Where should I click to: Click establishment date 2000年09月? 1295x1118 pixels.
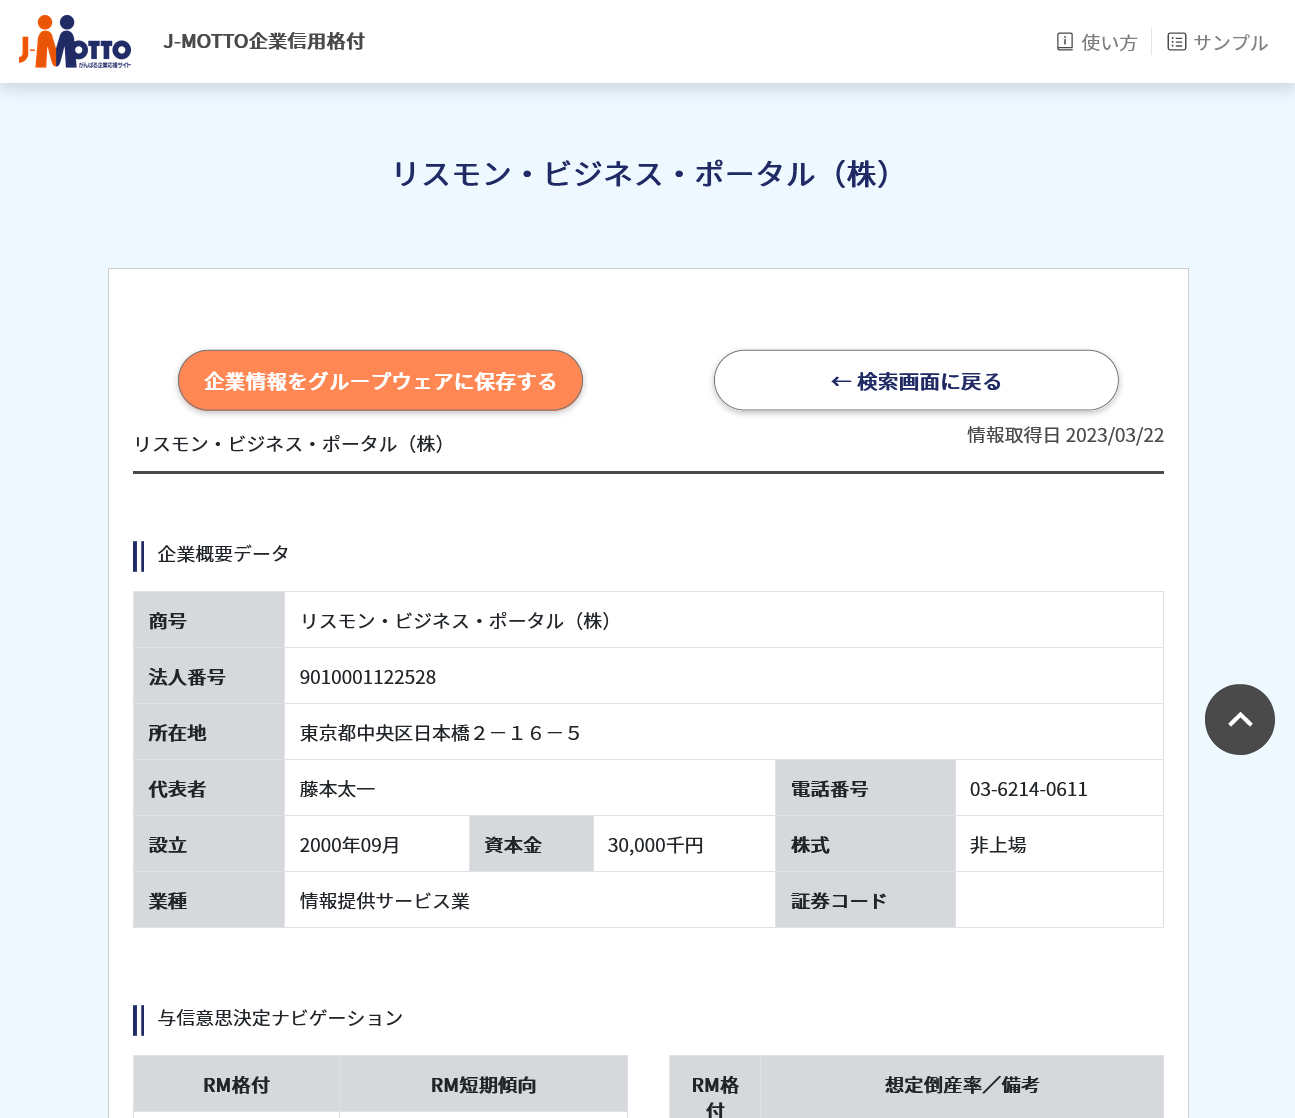coord(350,845)
